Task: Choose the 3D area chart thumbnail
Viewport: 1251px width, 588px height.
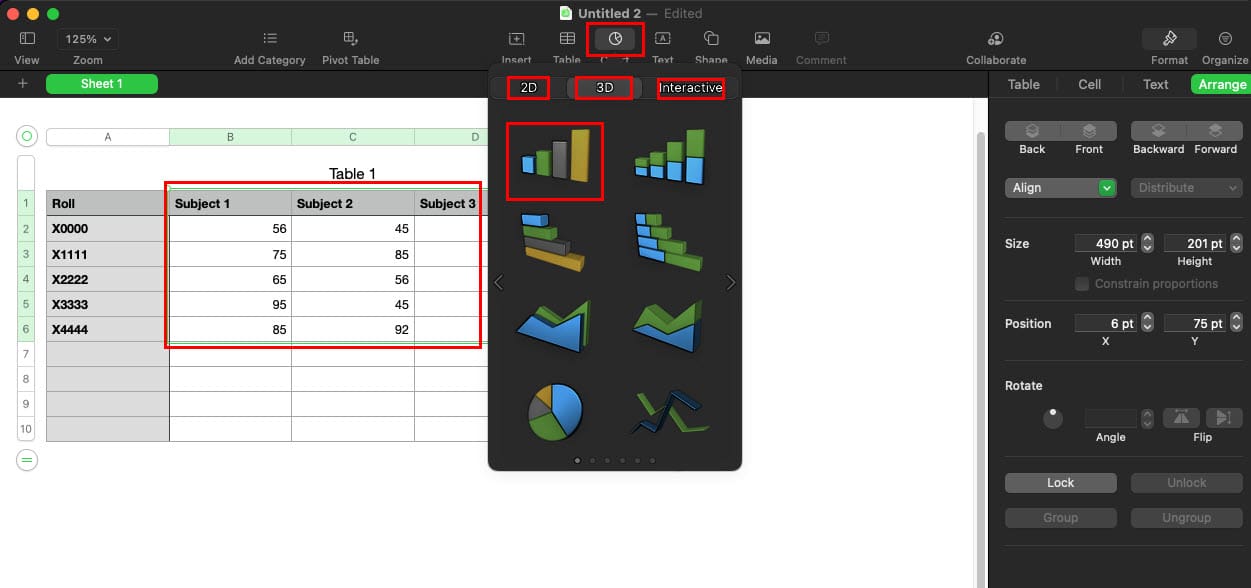Action: coord(555,326)
